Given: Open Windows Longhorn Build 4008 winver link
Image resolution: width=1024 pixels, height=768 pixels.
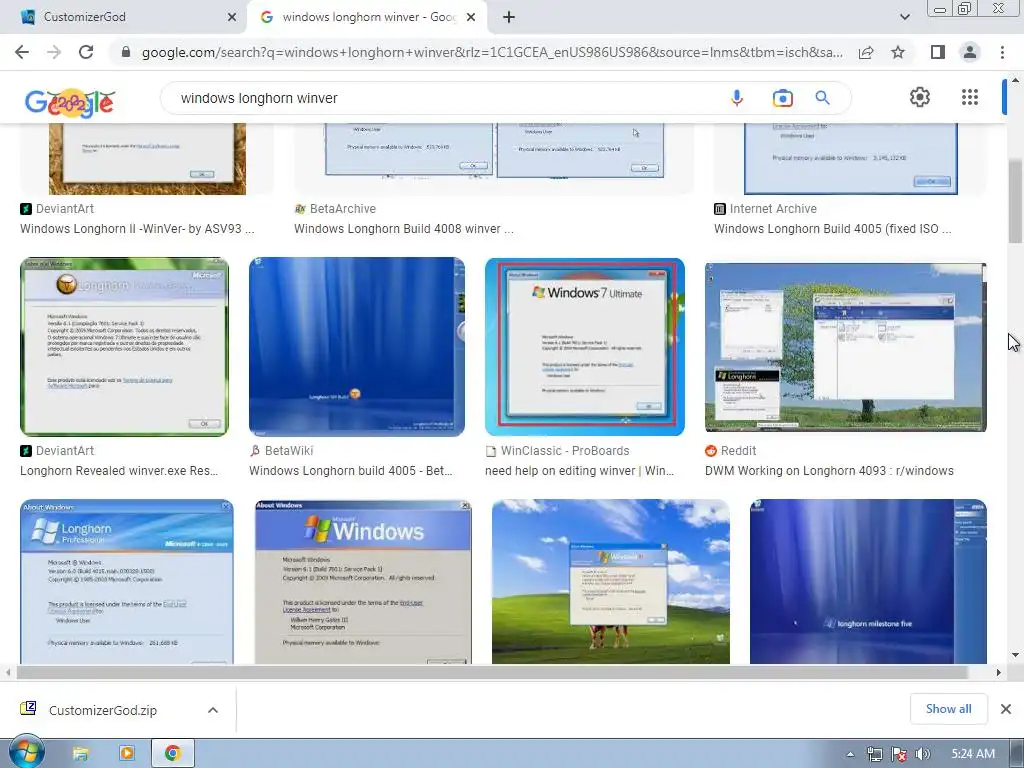Looking at the screenshot, I should [404, 229].
